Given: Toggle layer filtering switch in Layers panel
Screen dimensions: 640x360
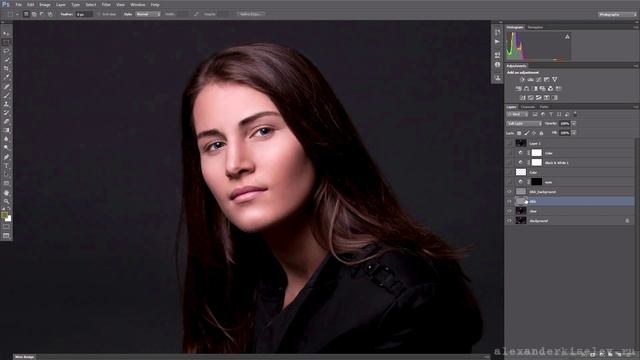Looking at the screenshot, I should point(575,114).
